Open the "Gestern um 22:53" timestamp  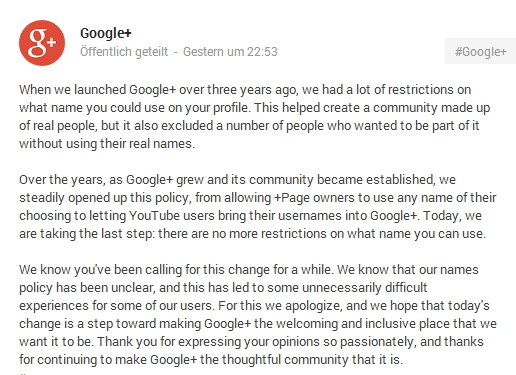pyautogui.click(x=230, y=52)
